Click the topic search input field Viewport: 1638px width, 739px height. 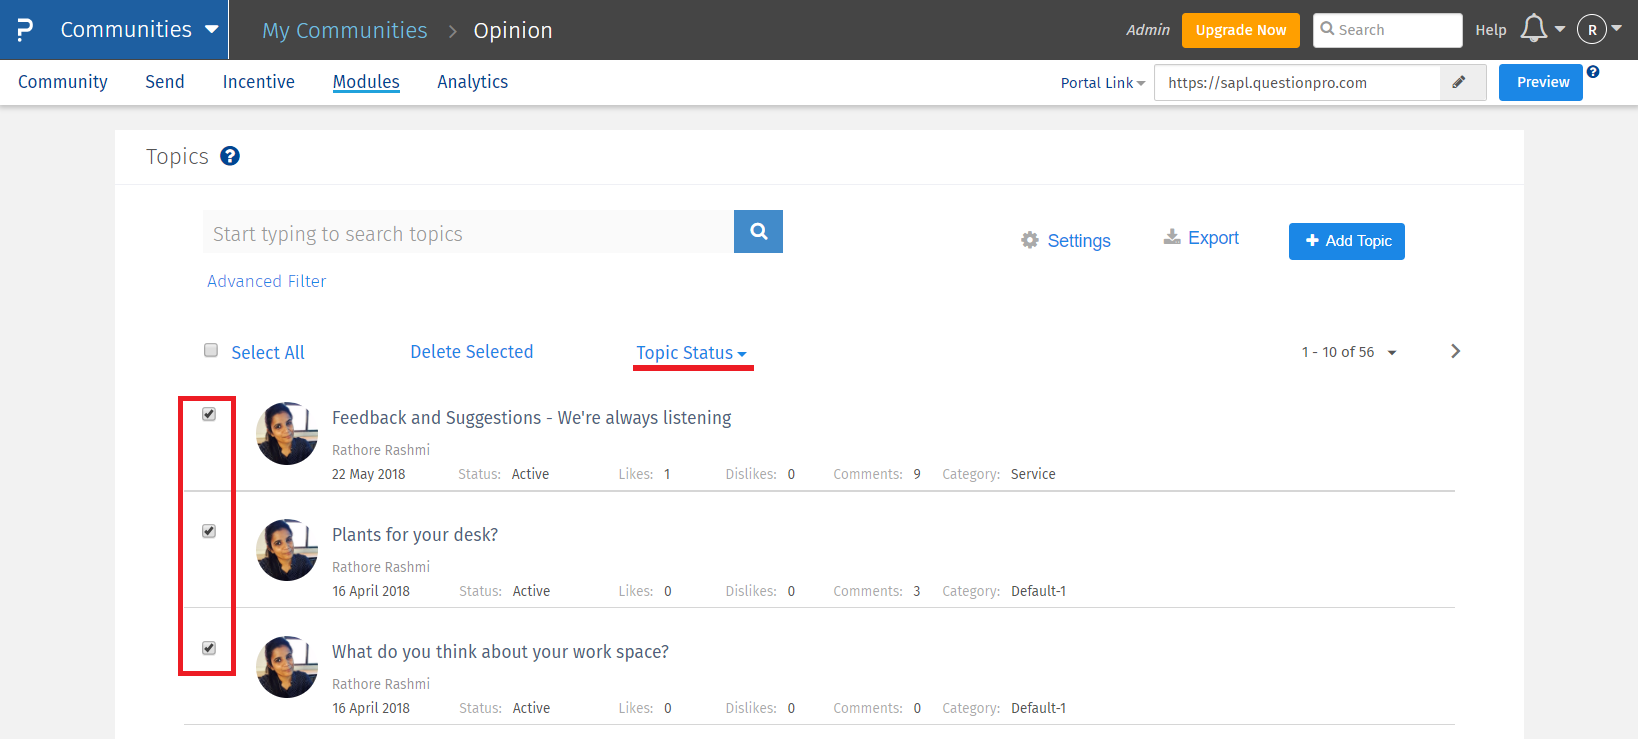[468, 233]
